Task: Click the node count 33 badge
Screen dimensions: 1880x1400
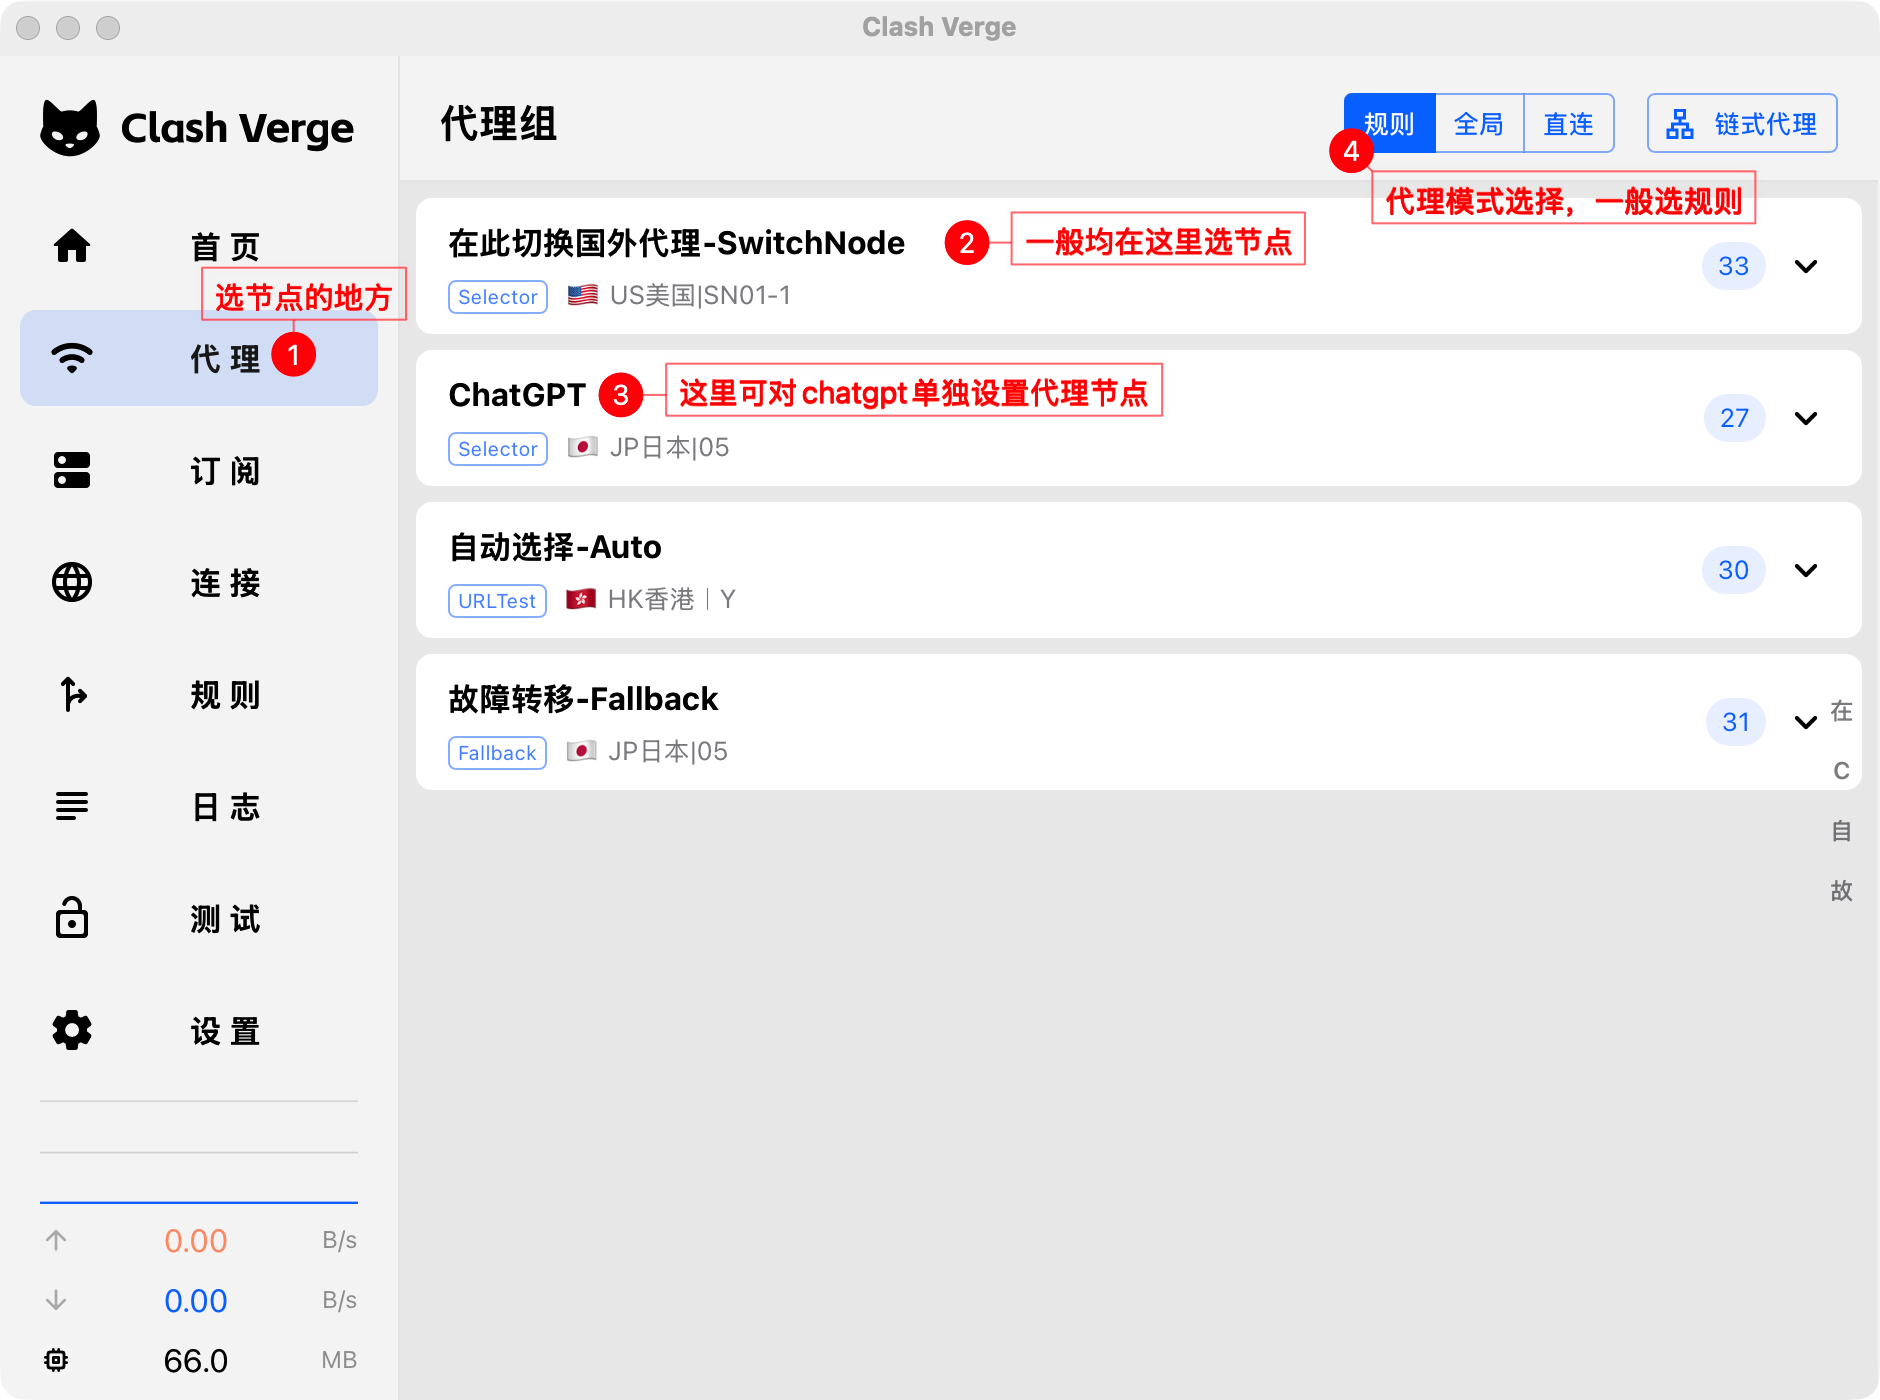Action: click(x=1734, y=266)
